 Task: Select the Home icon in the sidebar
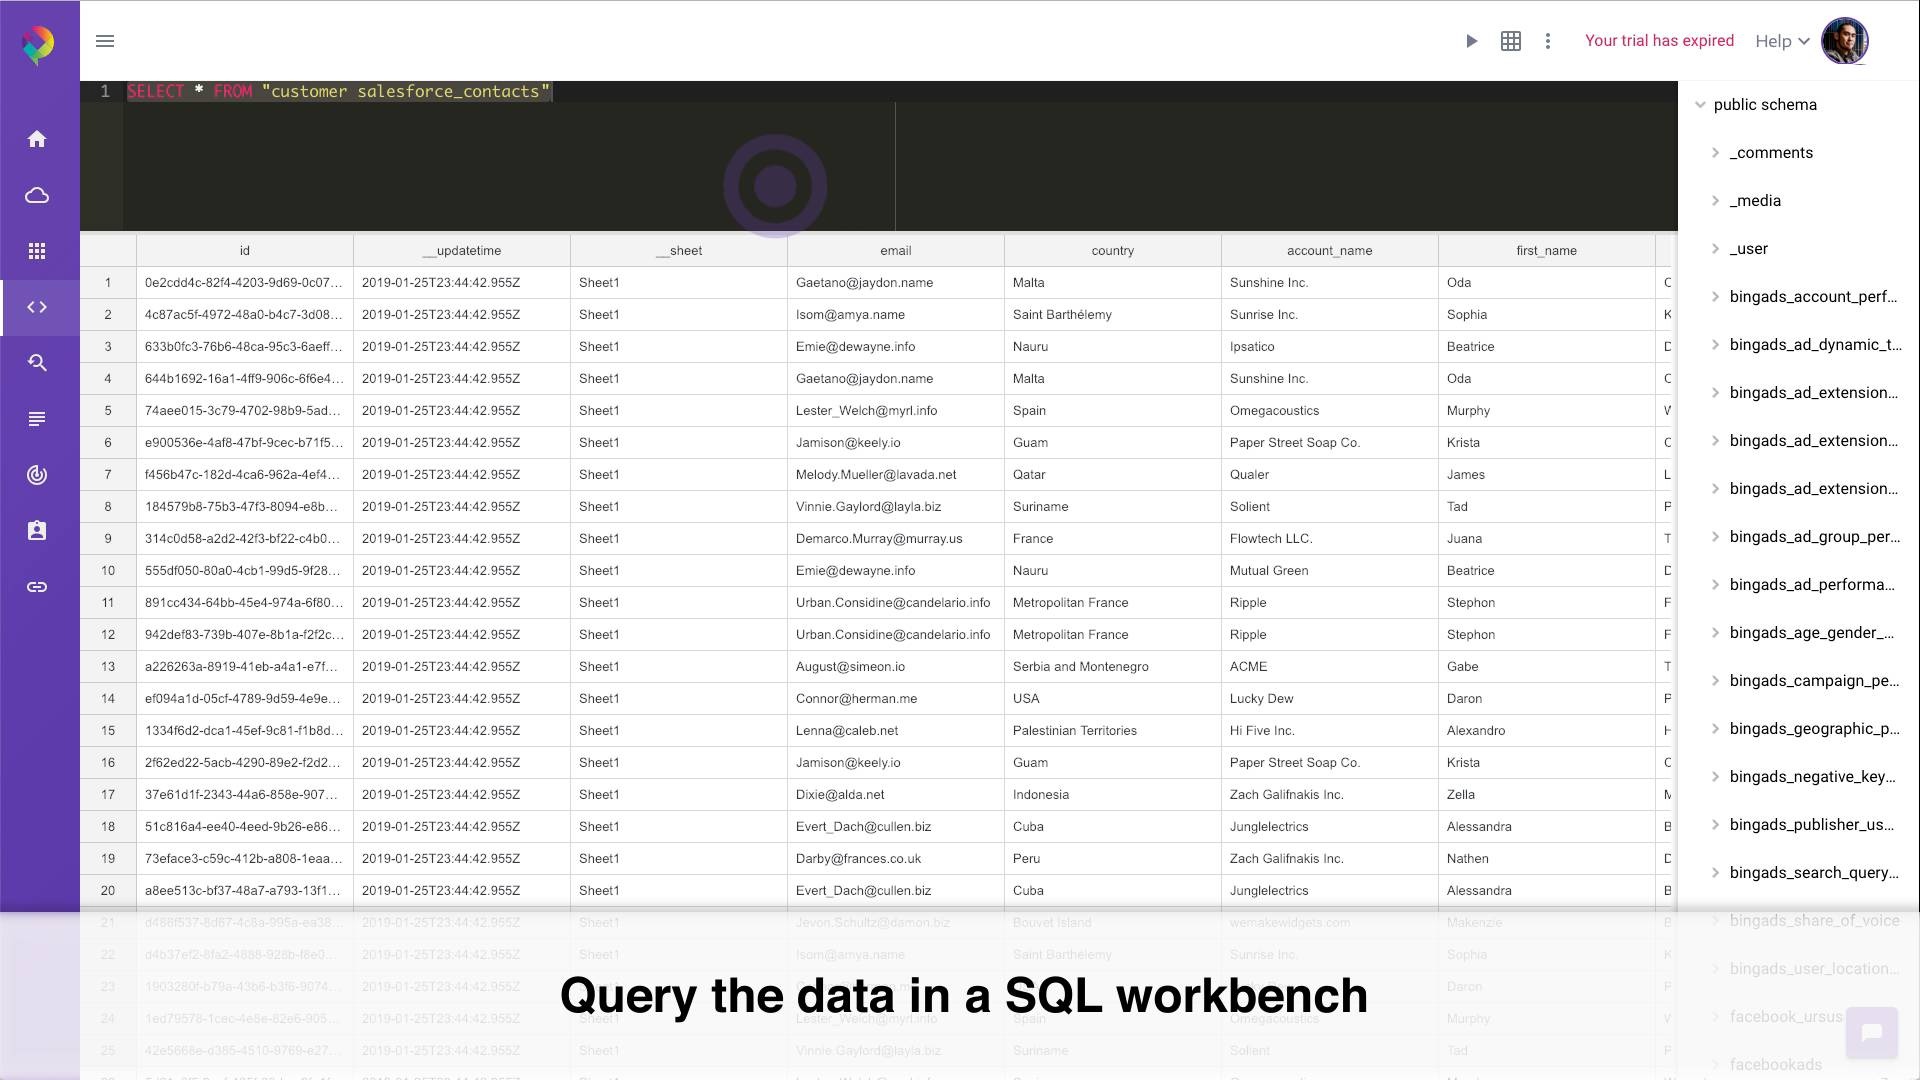tap(37, 139)
